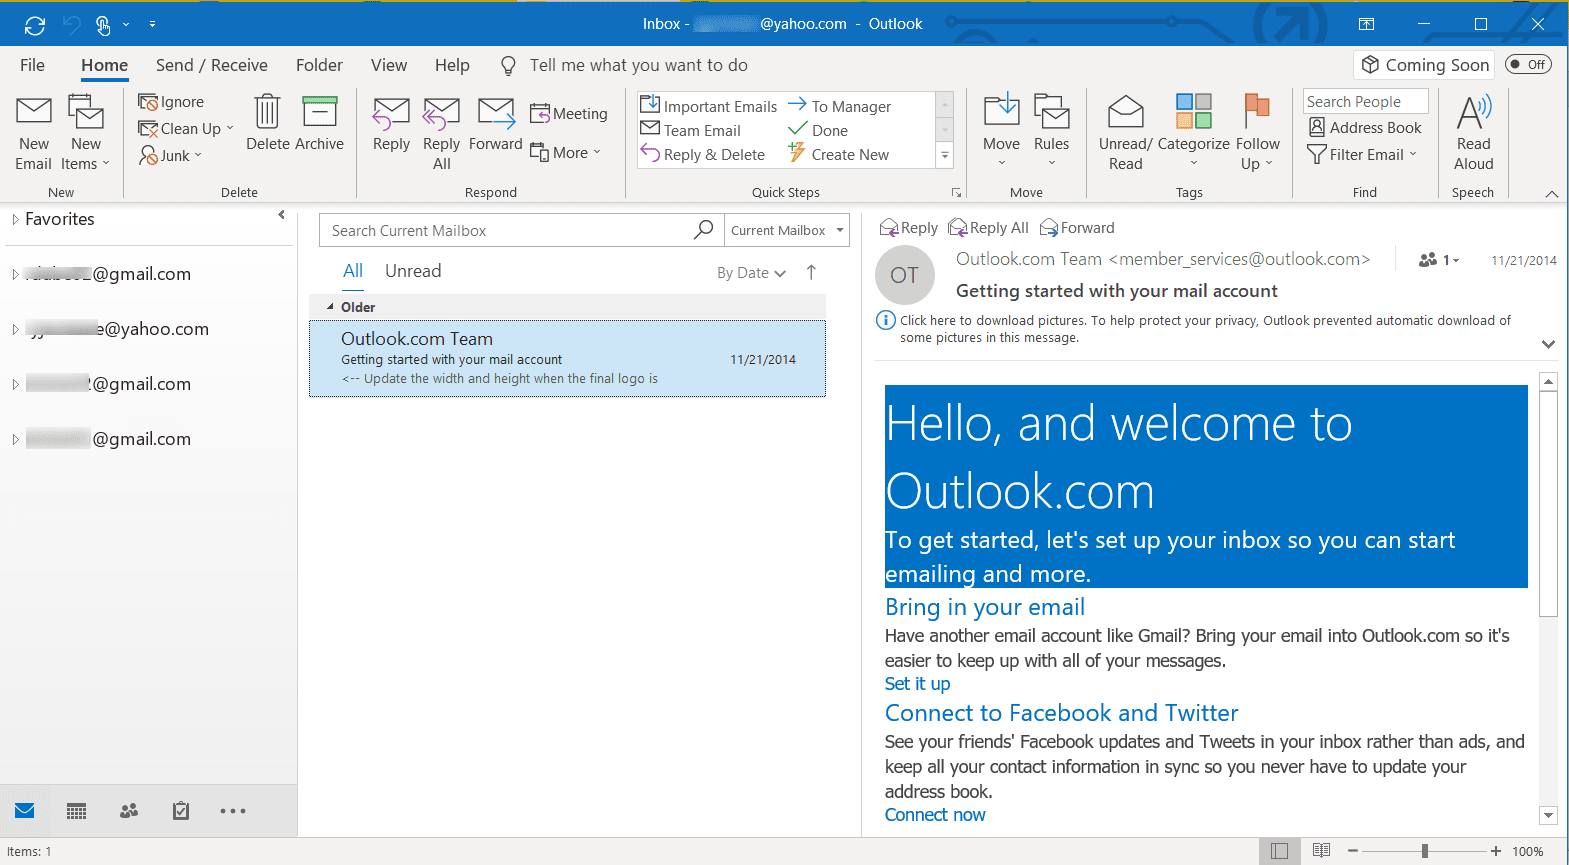Switch to Normal view in status bar
The height and width of the screenshot is (865, 1569).
[1279, 851]
